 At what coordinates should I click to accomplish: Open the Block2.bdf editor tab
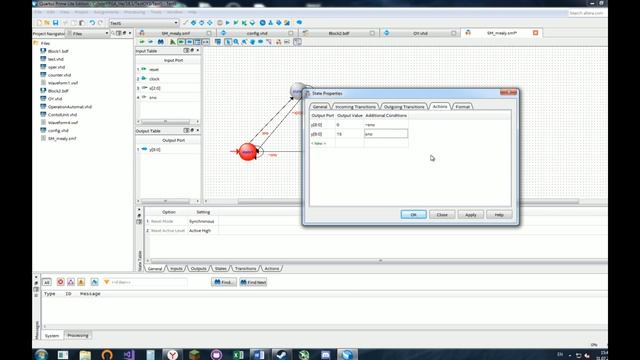[338, 33]
